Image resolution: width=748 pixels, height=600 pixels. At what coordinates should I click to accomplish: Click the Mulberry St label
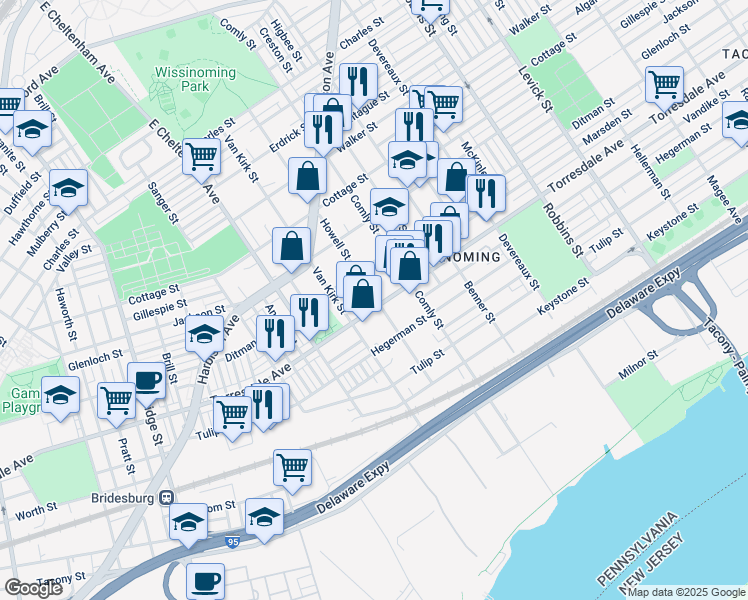(47, 232)
